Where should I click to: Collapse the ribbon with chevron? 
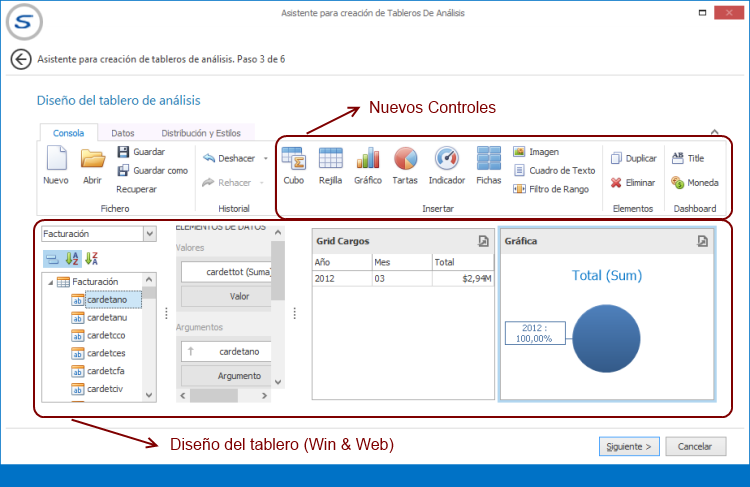click(715, 132)
